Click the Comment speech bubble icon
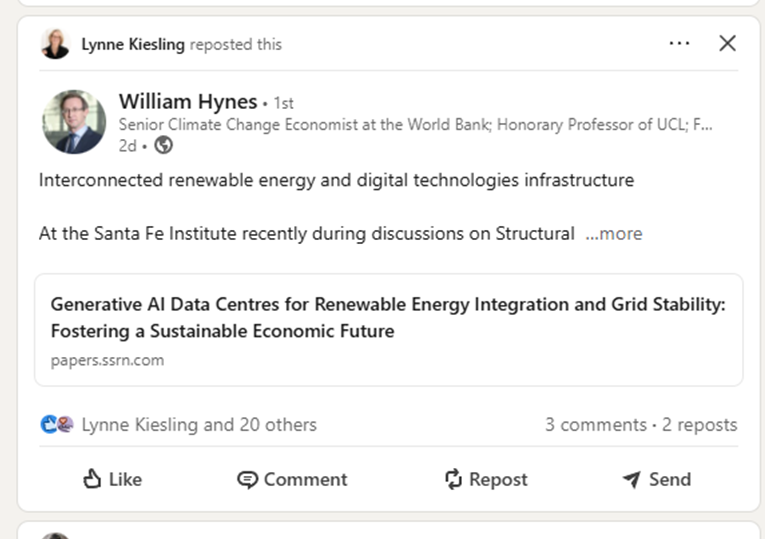 pos(247,479)
